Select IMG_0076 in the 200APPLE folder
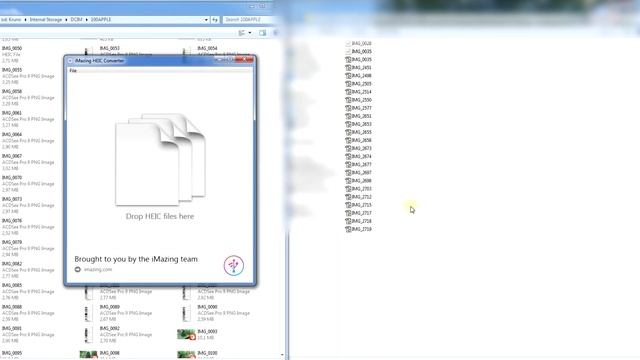The width and height of the screenshot is (640, 360). (x=28, y=227)
